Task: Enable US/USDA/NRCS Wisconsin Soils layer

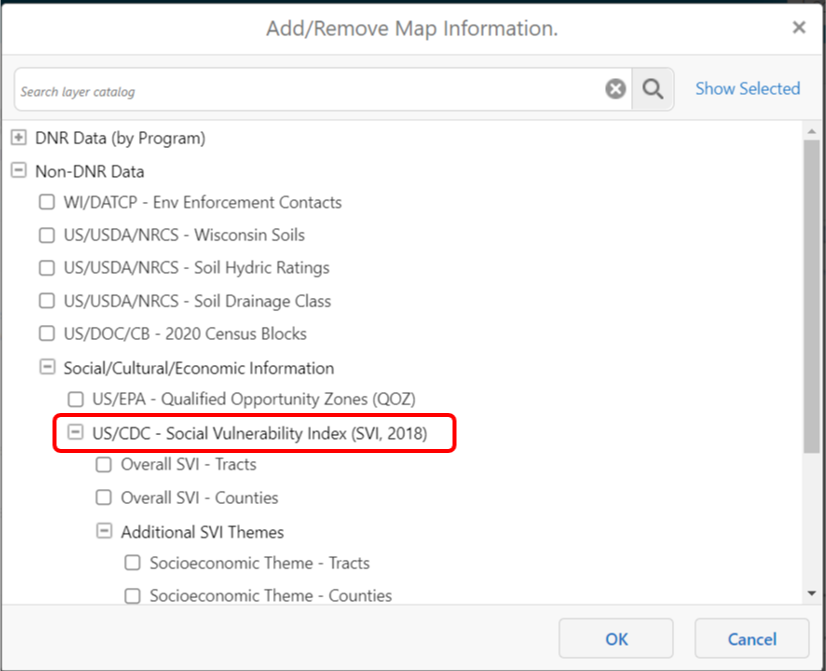Action: 47,235
